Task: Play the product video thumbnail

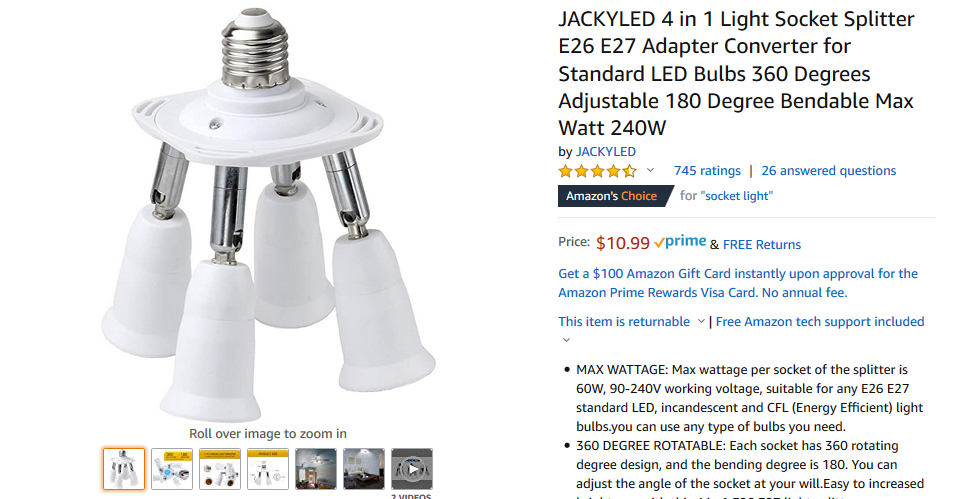Action: coord(412,469)
